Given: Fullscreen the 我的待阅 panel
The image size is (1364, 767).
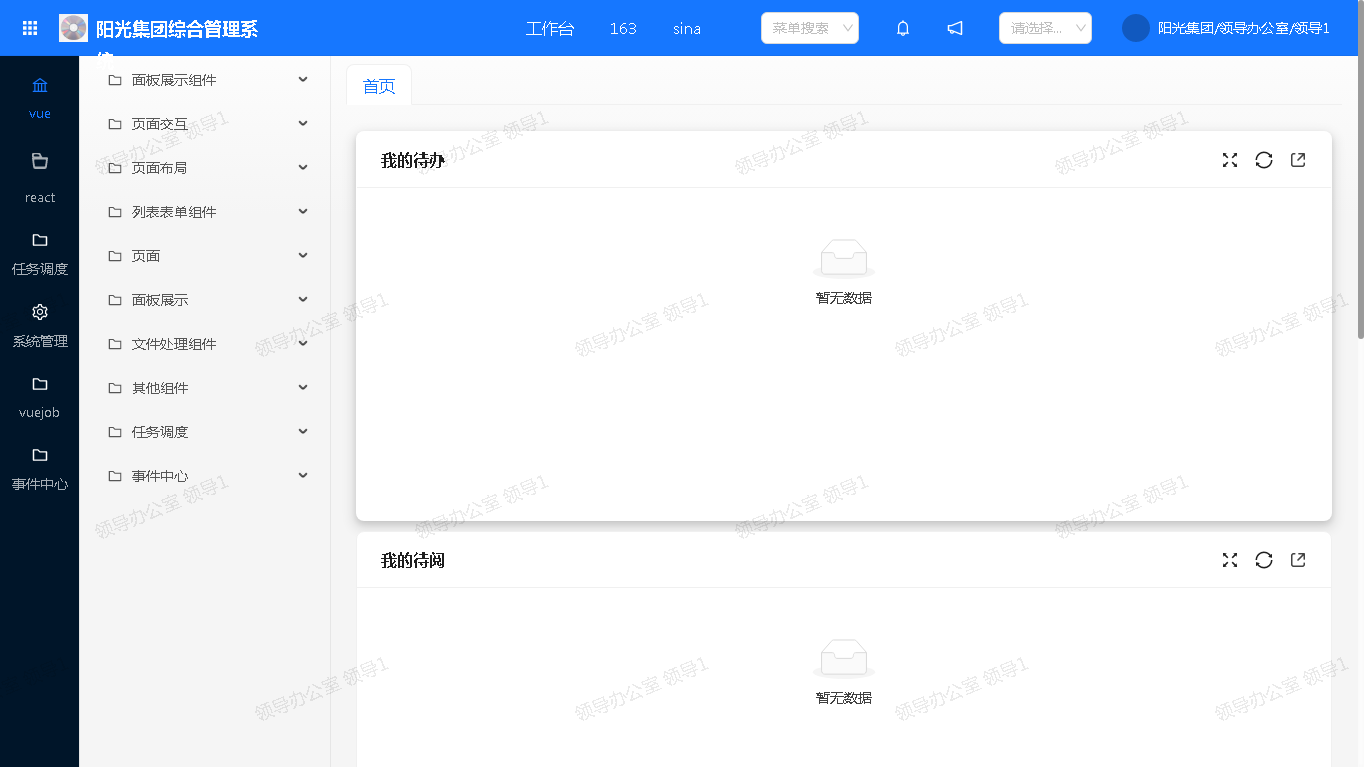Looking at the screenshot, I should pos(1230,560).
